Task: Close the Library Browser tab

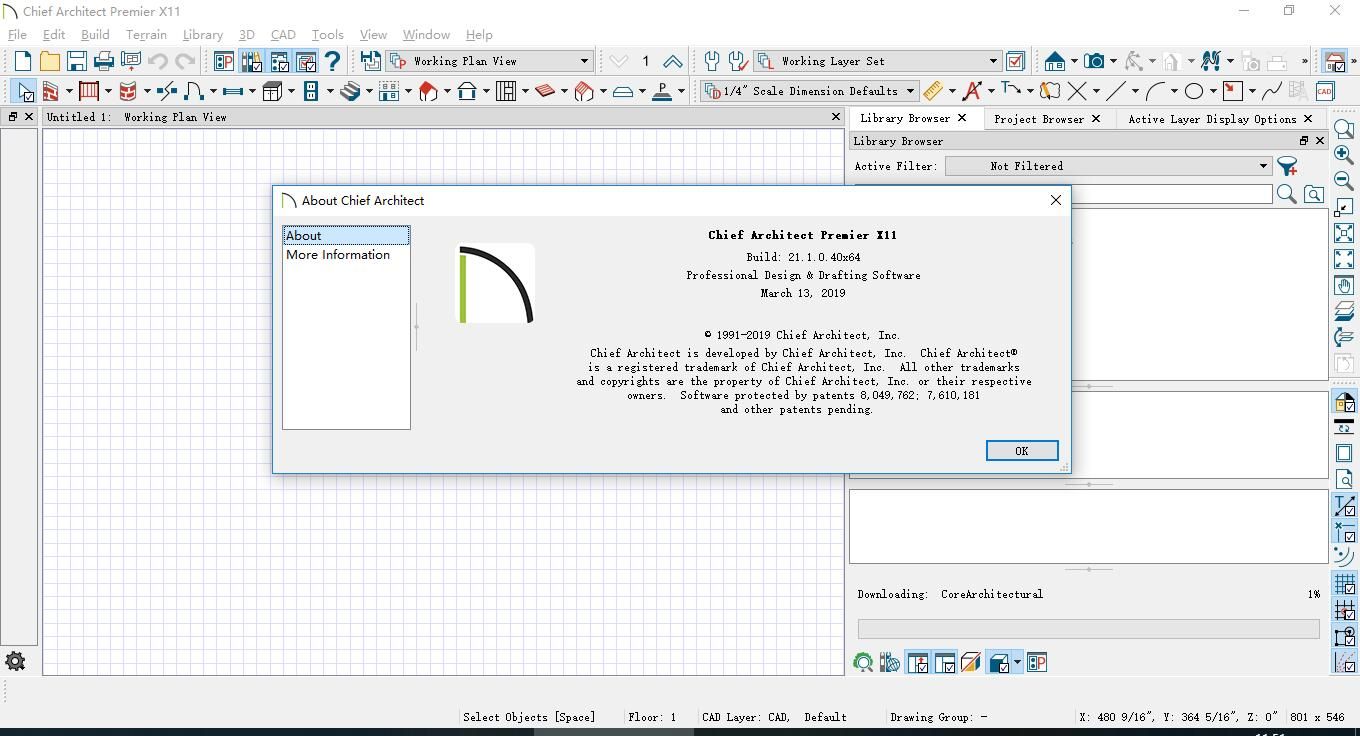Action: (962, 118)
